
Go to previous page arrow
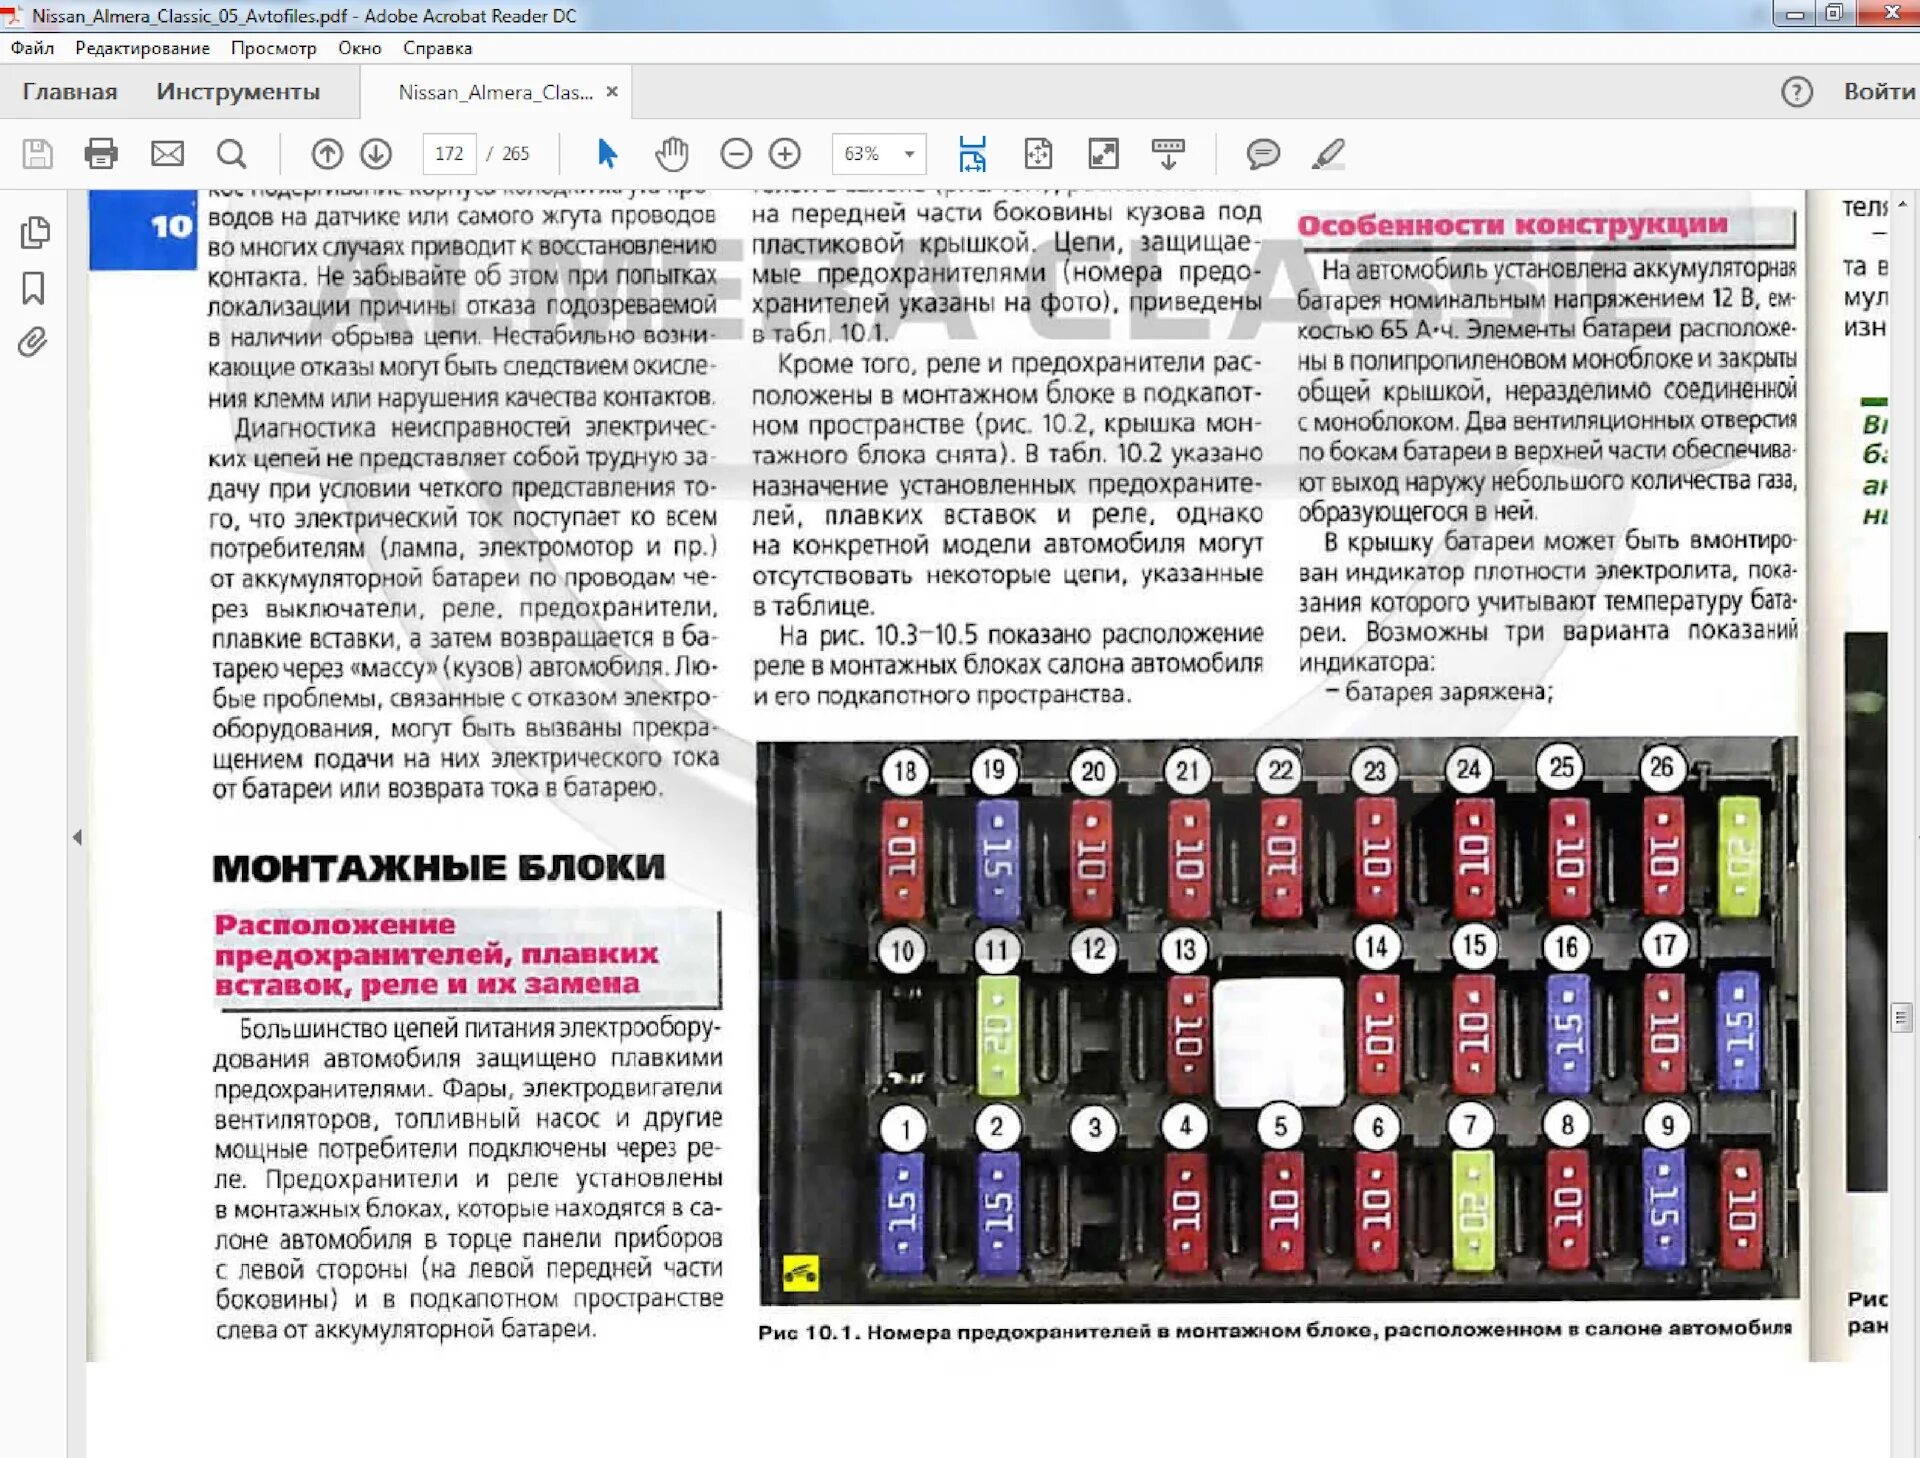(327, 154)
